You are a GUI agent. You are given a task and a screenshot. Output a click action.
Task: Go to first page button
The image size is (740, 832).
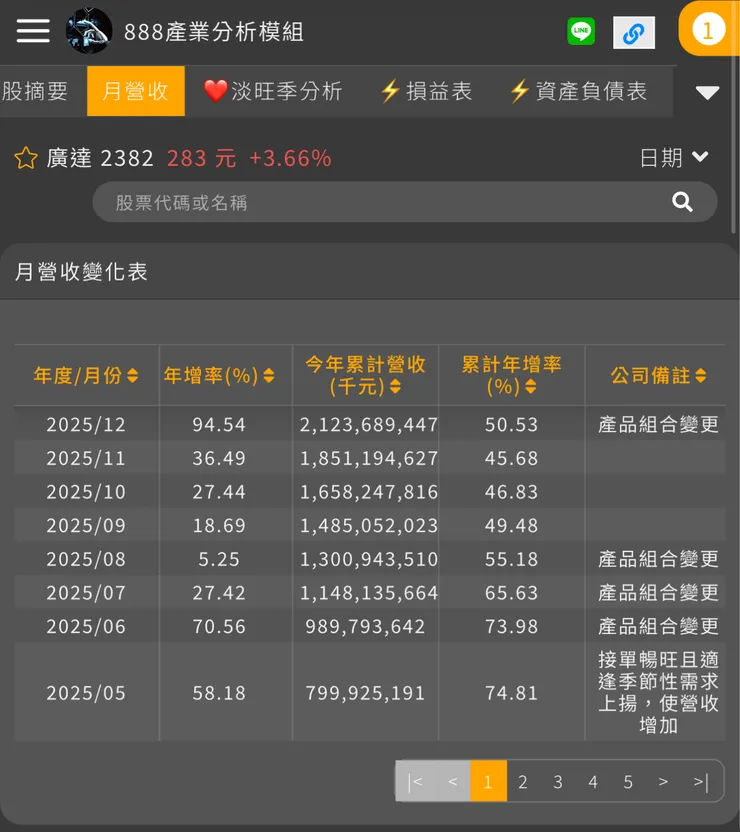point(415,781)
